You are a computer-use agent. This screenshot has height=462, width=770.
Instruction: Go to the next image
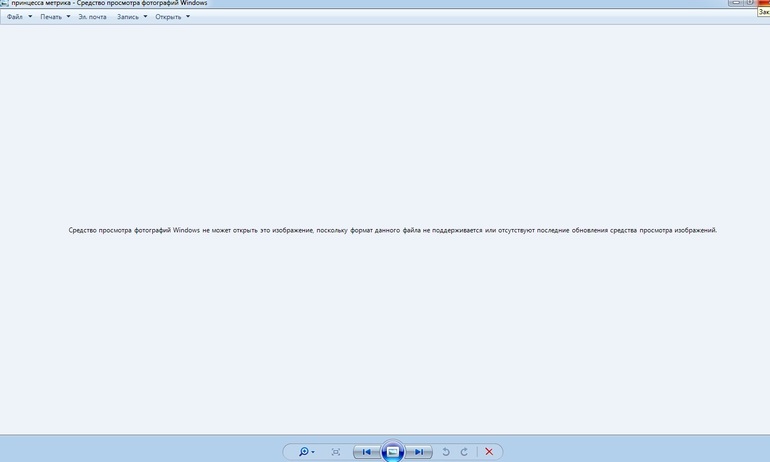click(x=419, y=452)
